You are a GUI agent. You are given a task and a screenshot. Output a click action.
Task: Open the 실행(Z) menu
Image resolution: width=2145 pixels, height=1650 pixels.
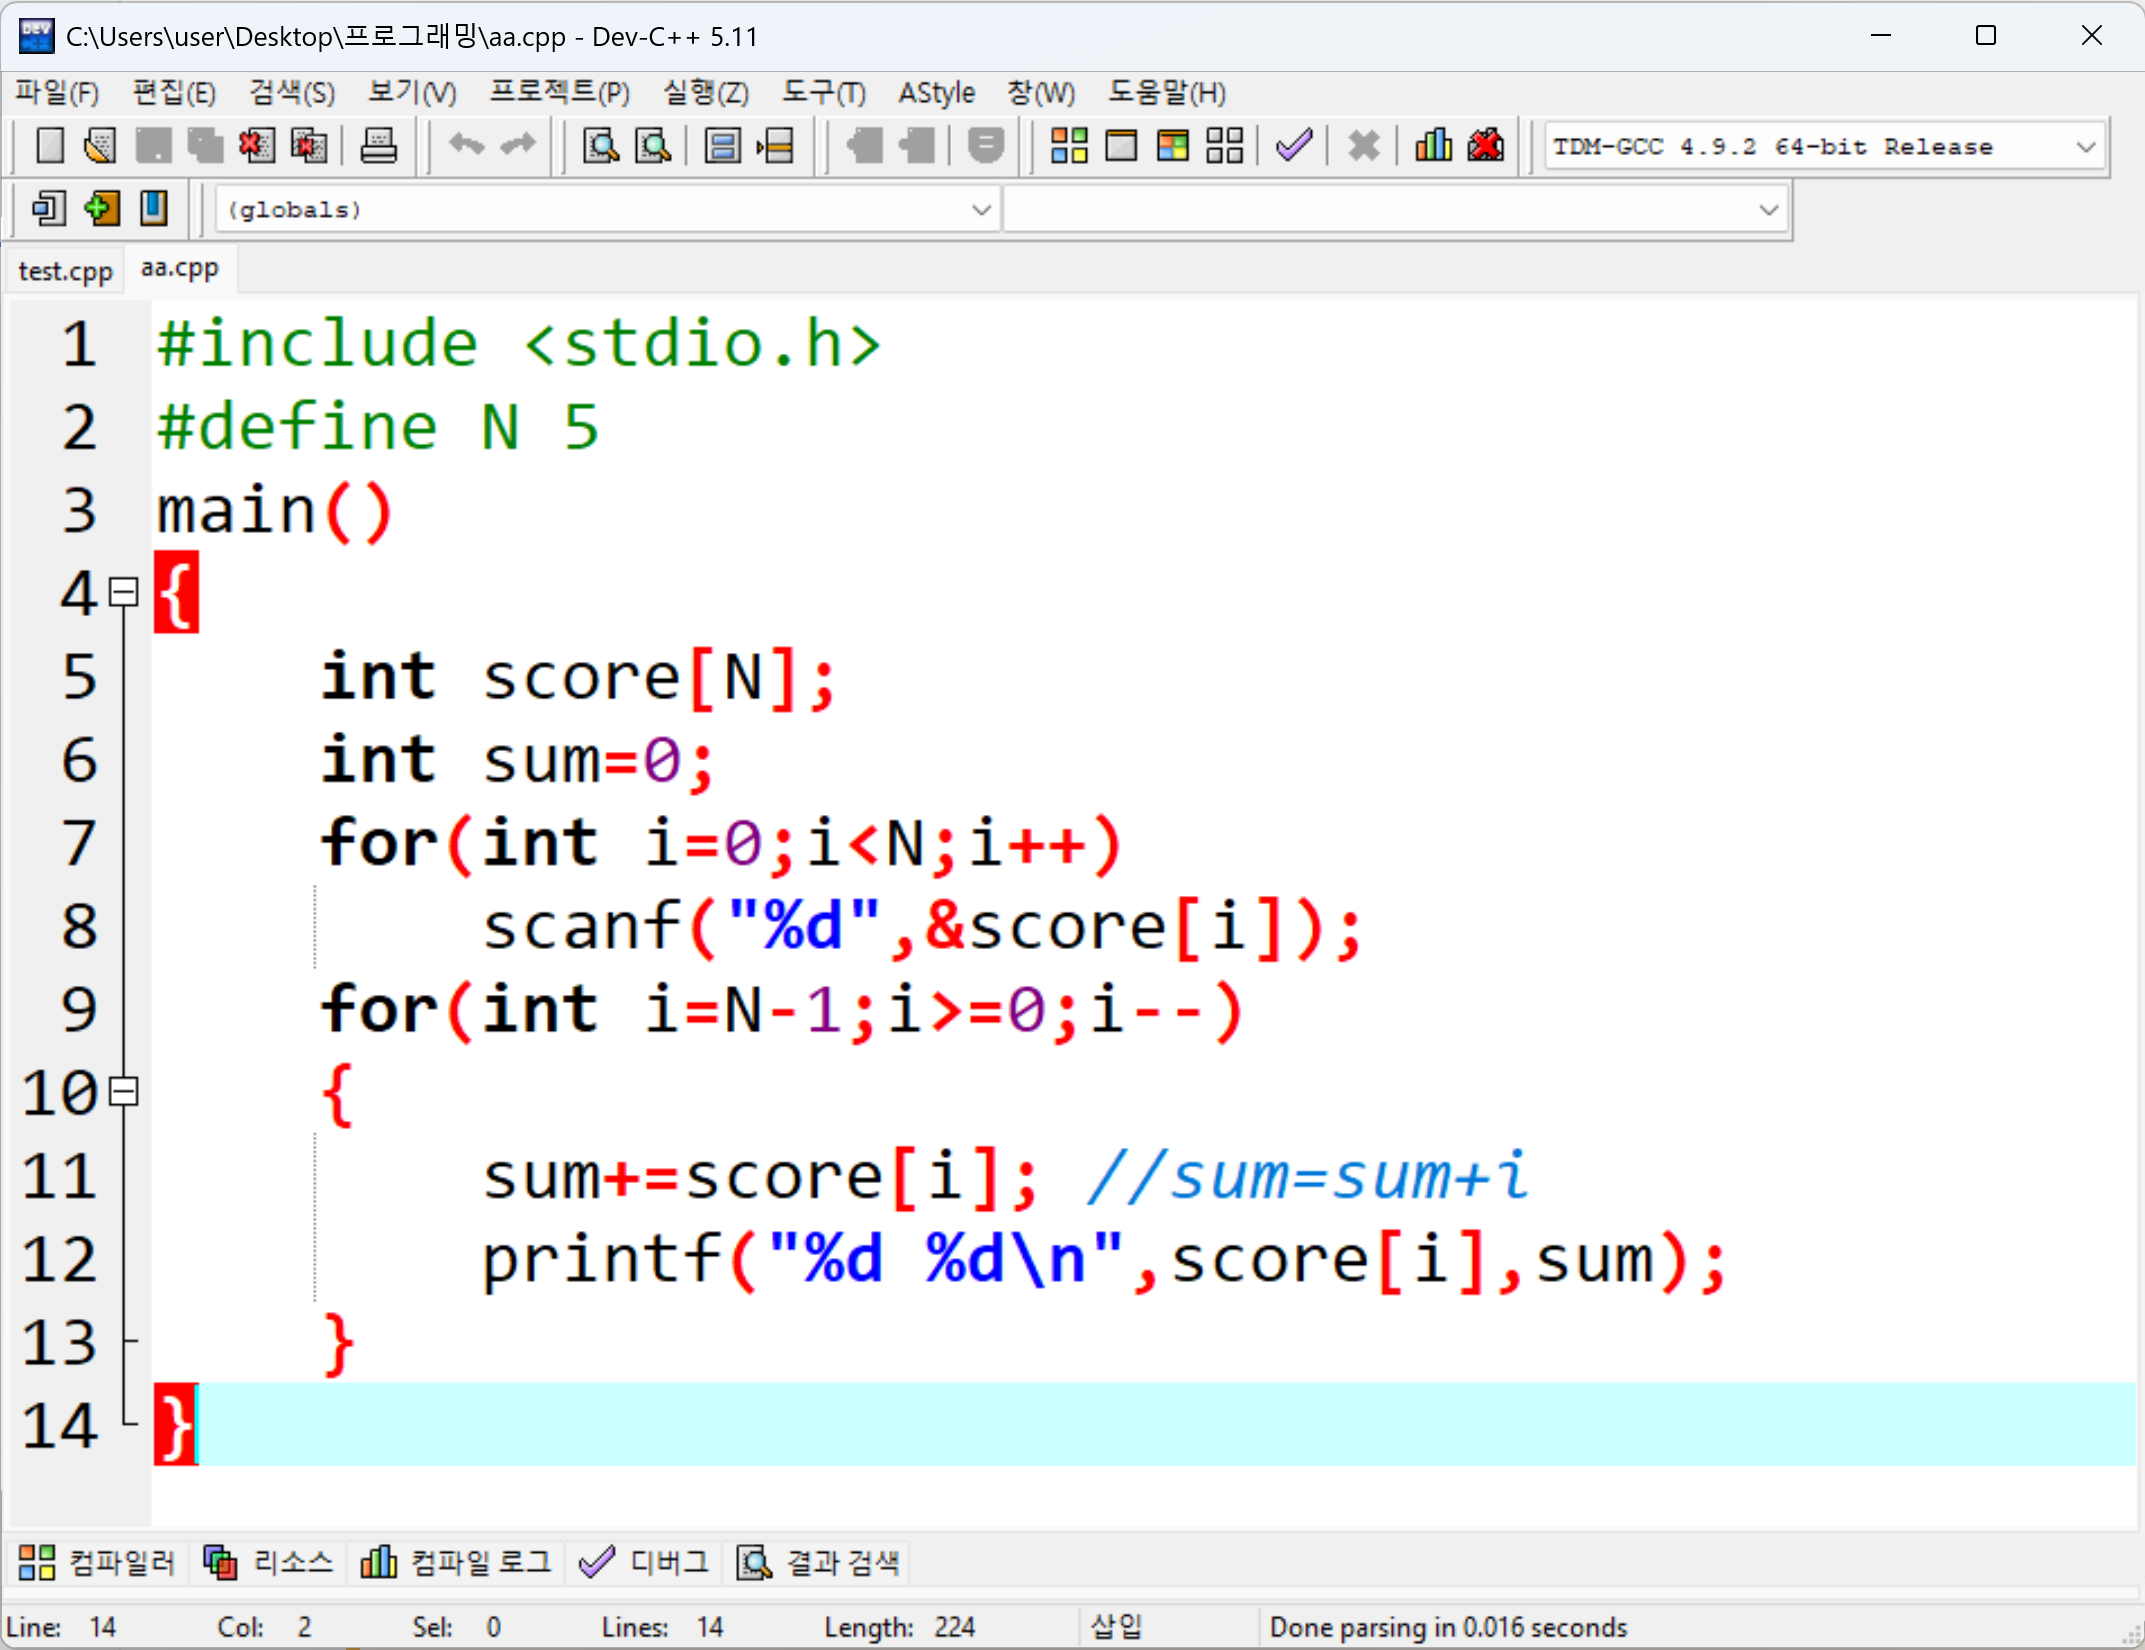pyautogui.click(x=706, y=93)
